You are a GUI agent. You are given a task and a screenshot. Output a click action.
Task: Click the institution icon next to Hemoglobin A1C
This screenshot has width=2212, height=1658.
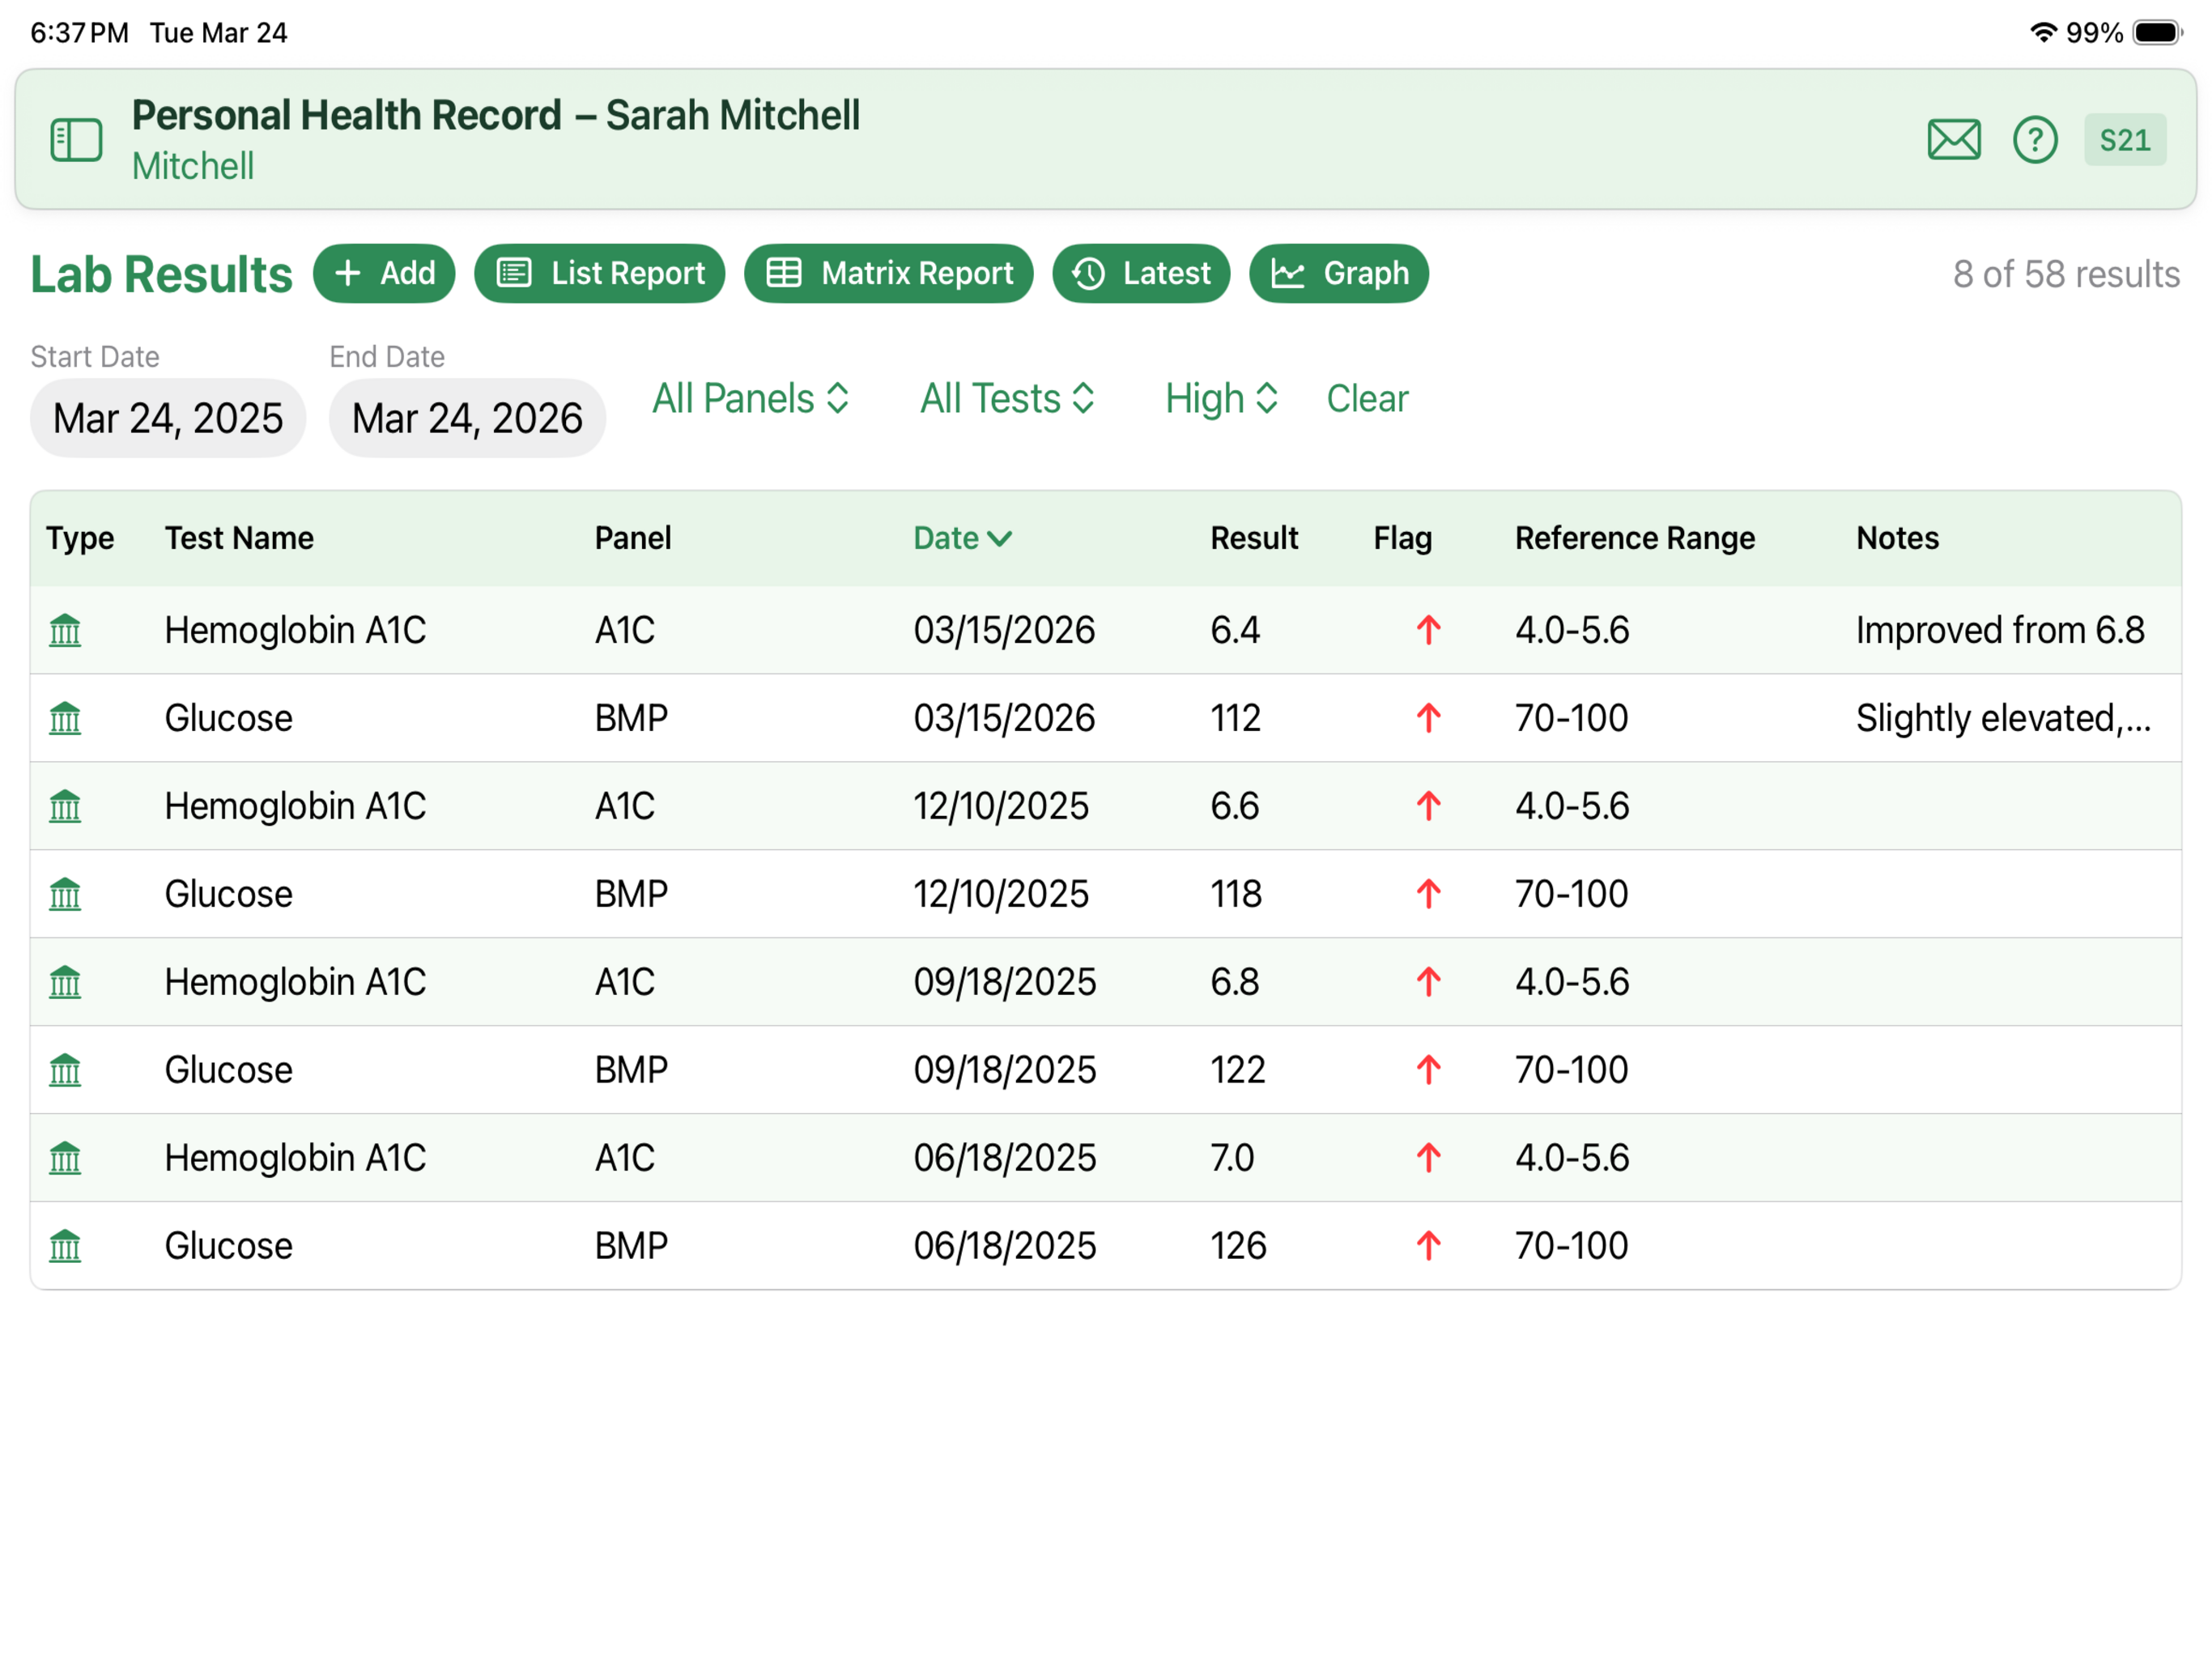(x=65, y=630)
